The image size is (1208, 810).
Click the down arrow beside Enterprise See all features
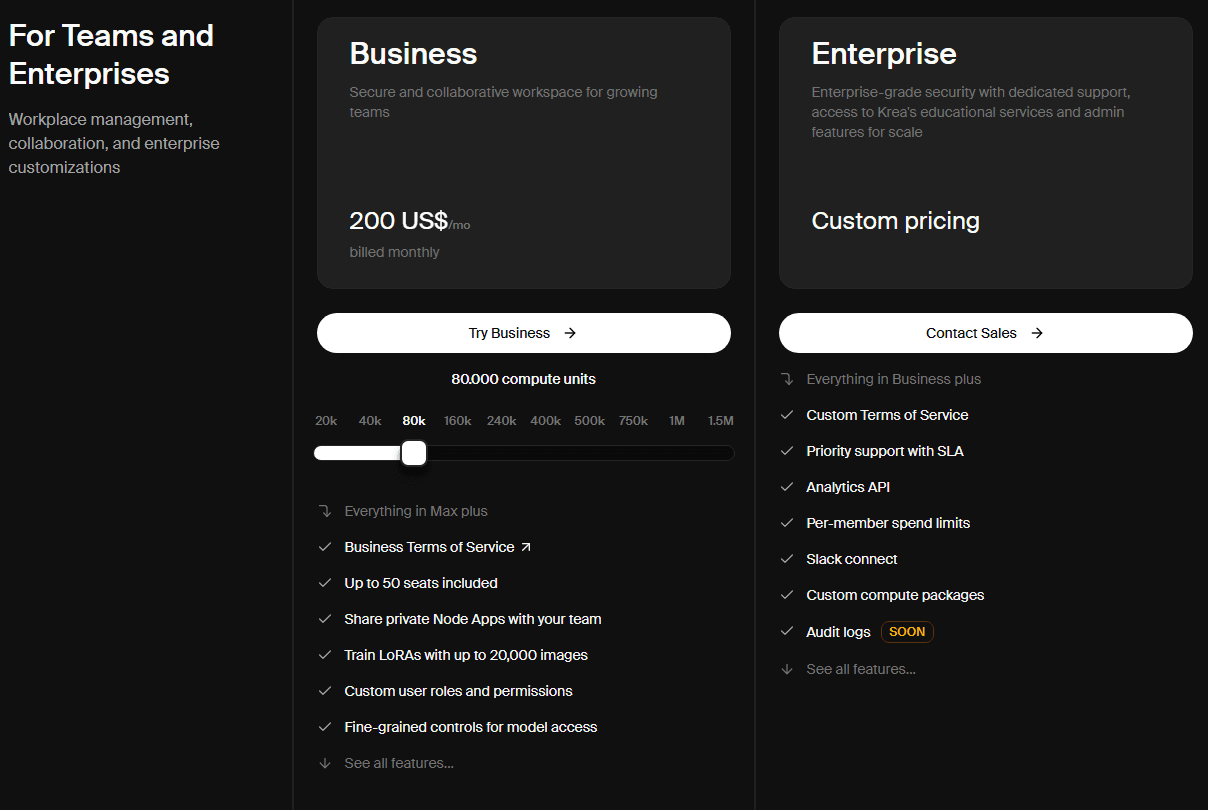[787, 669]
